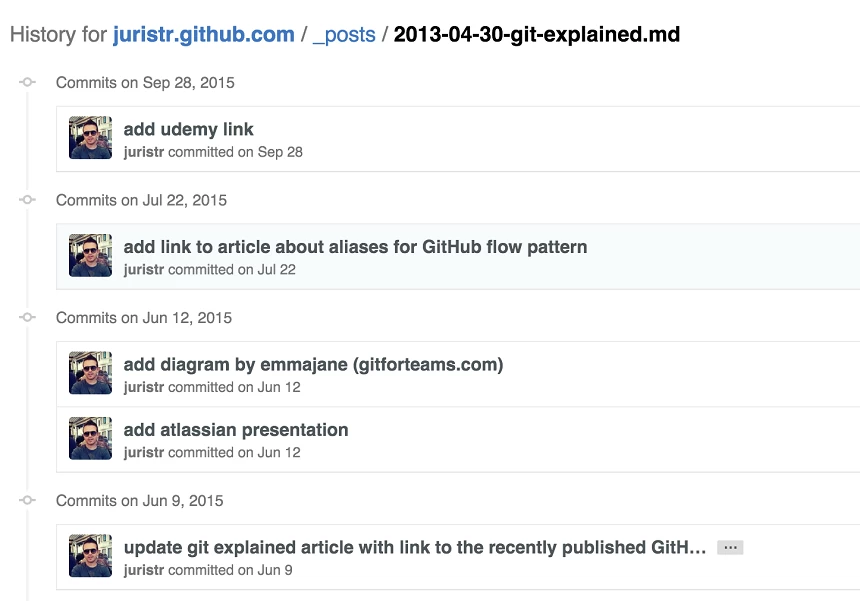The image size is (860, 601).
Task: Expand the truncated commit message ellipsis button
Action: pos(730,548)
